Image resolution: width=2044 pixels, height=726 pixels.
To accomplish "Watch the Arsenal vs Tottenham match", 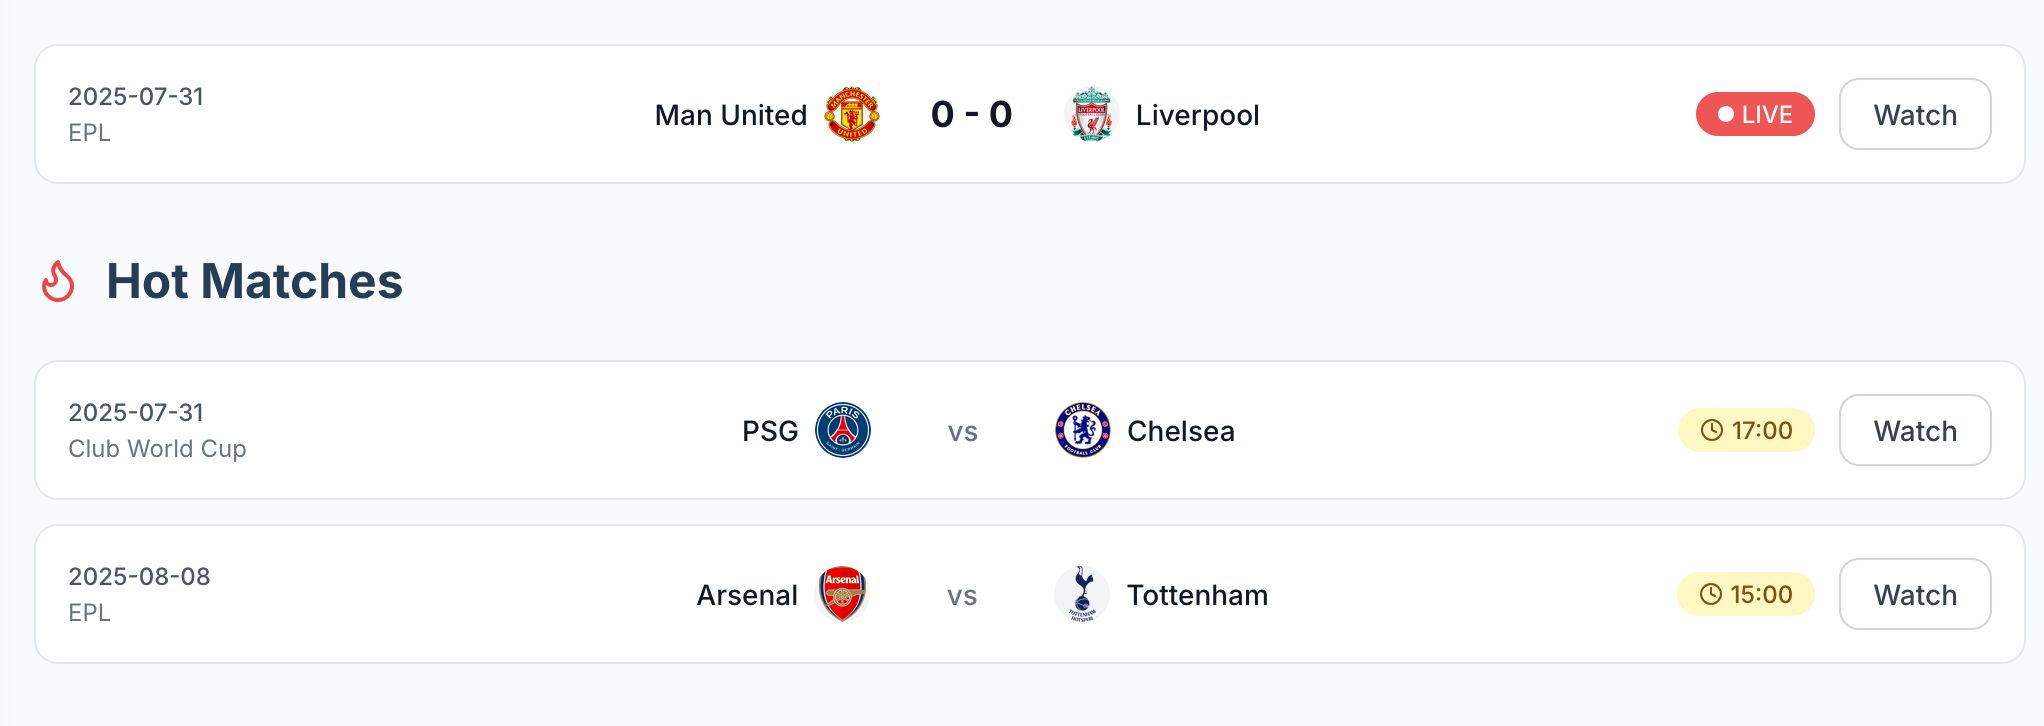I will 1914,594.
